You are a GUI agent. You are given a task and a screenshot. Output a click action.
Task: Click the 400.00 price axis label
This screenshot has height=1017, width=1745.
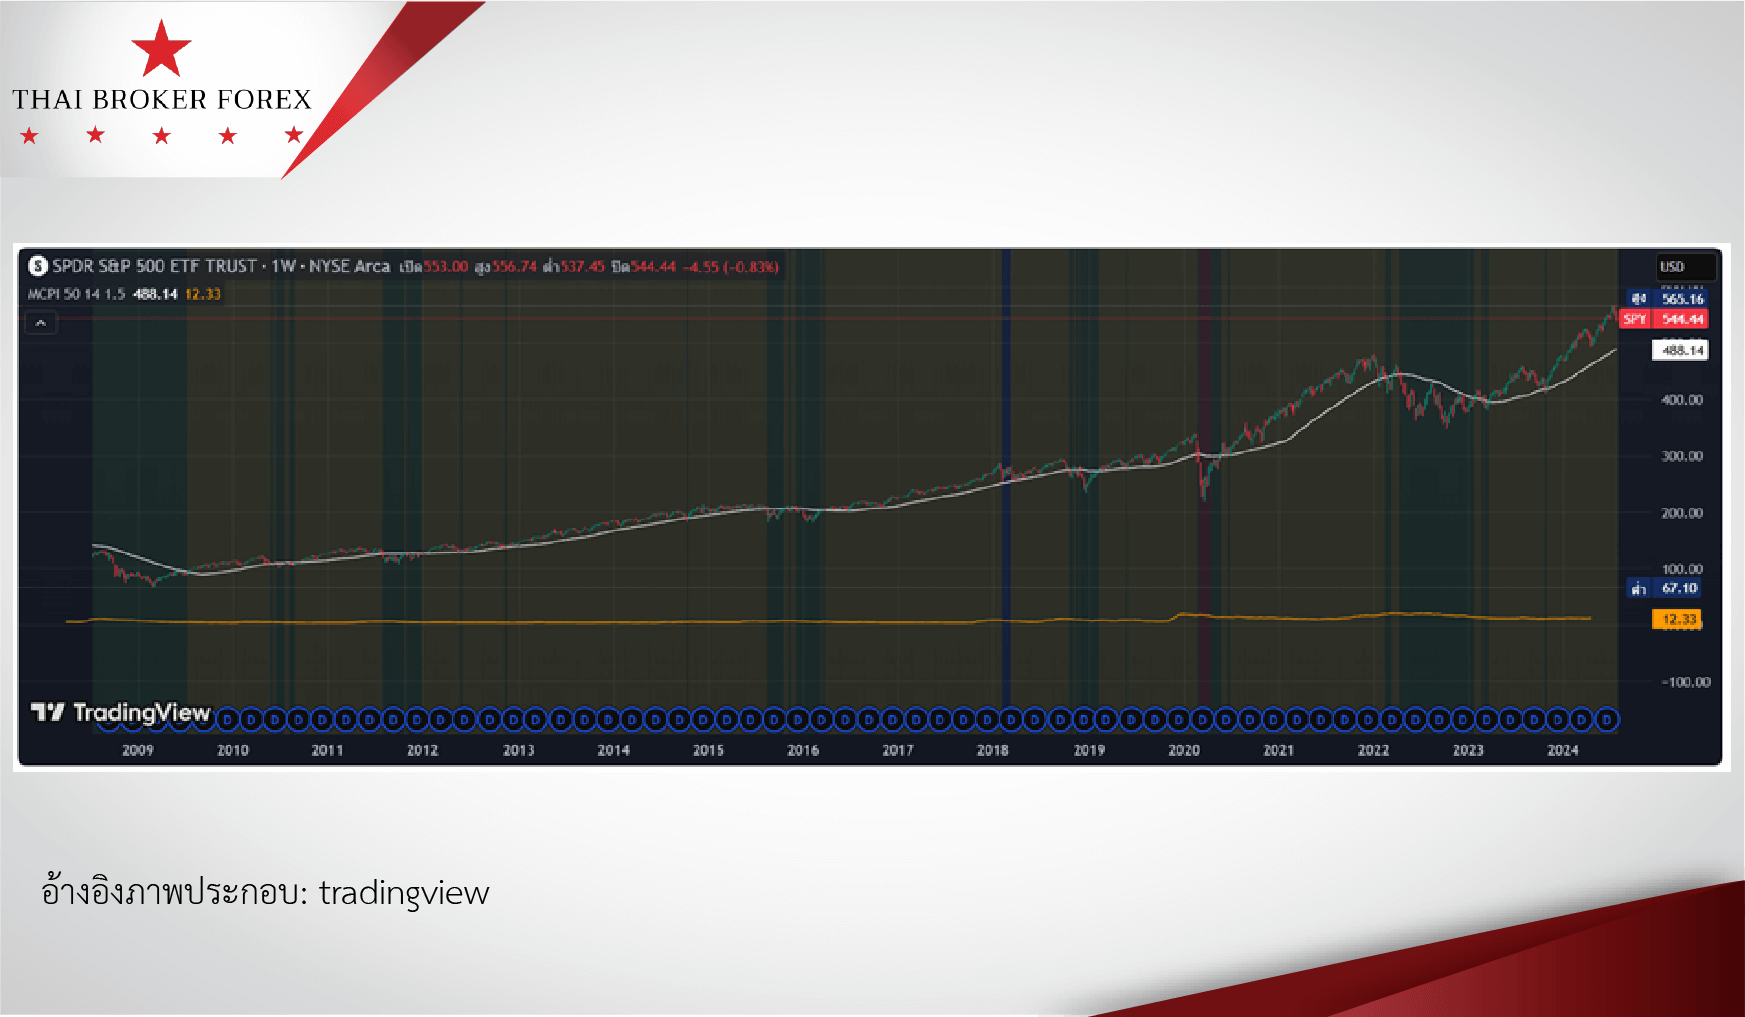point(1682,400)
